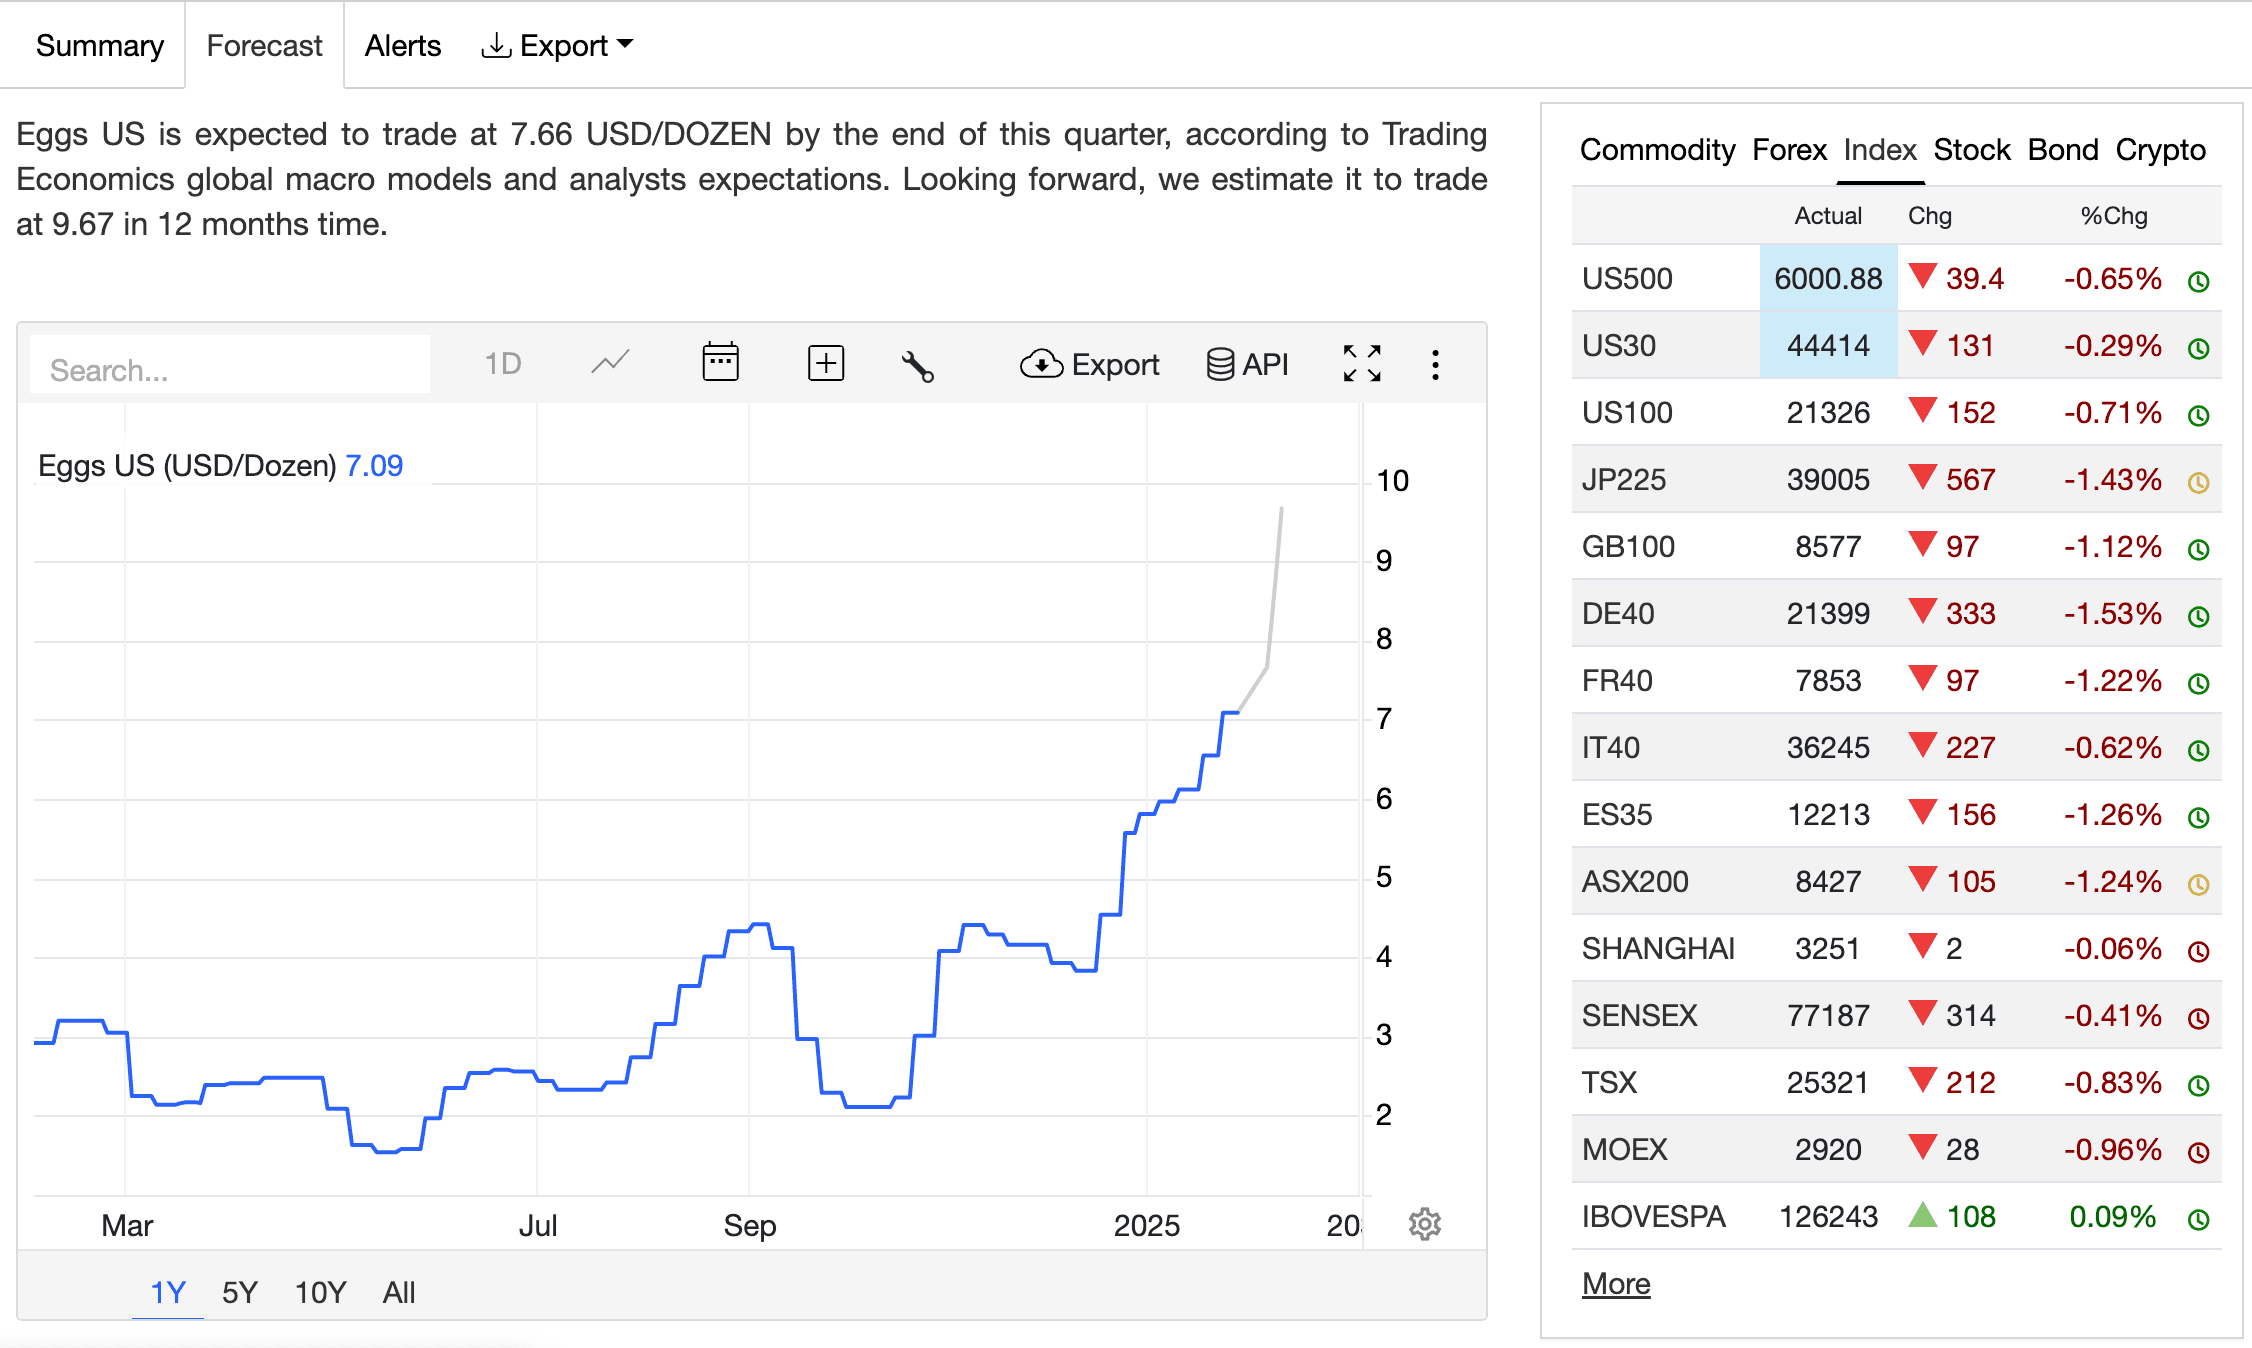Open the Crypto market tab
Viewport: 2252px width, 1348px height.
pos(2160,150)
